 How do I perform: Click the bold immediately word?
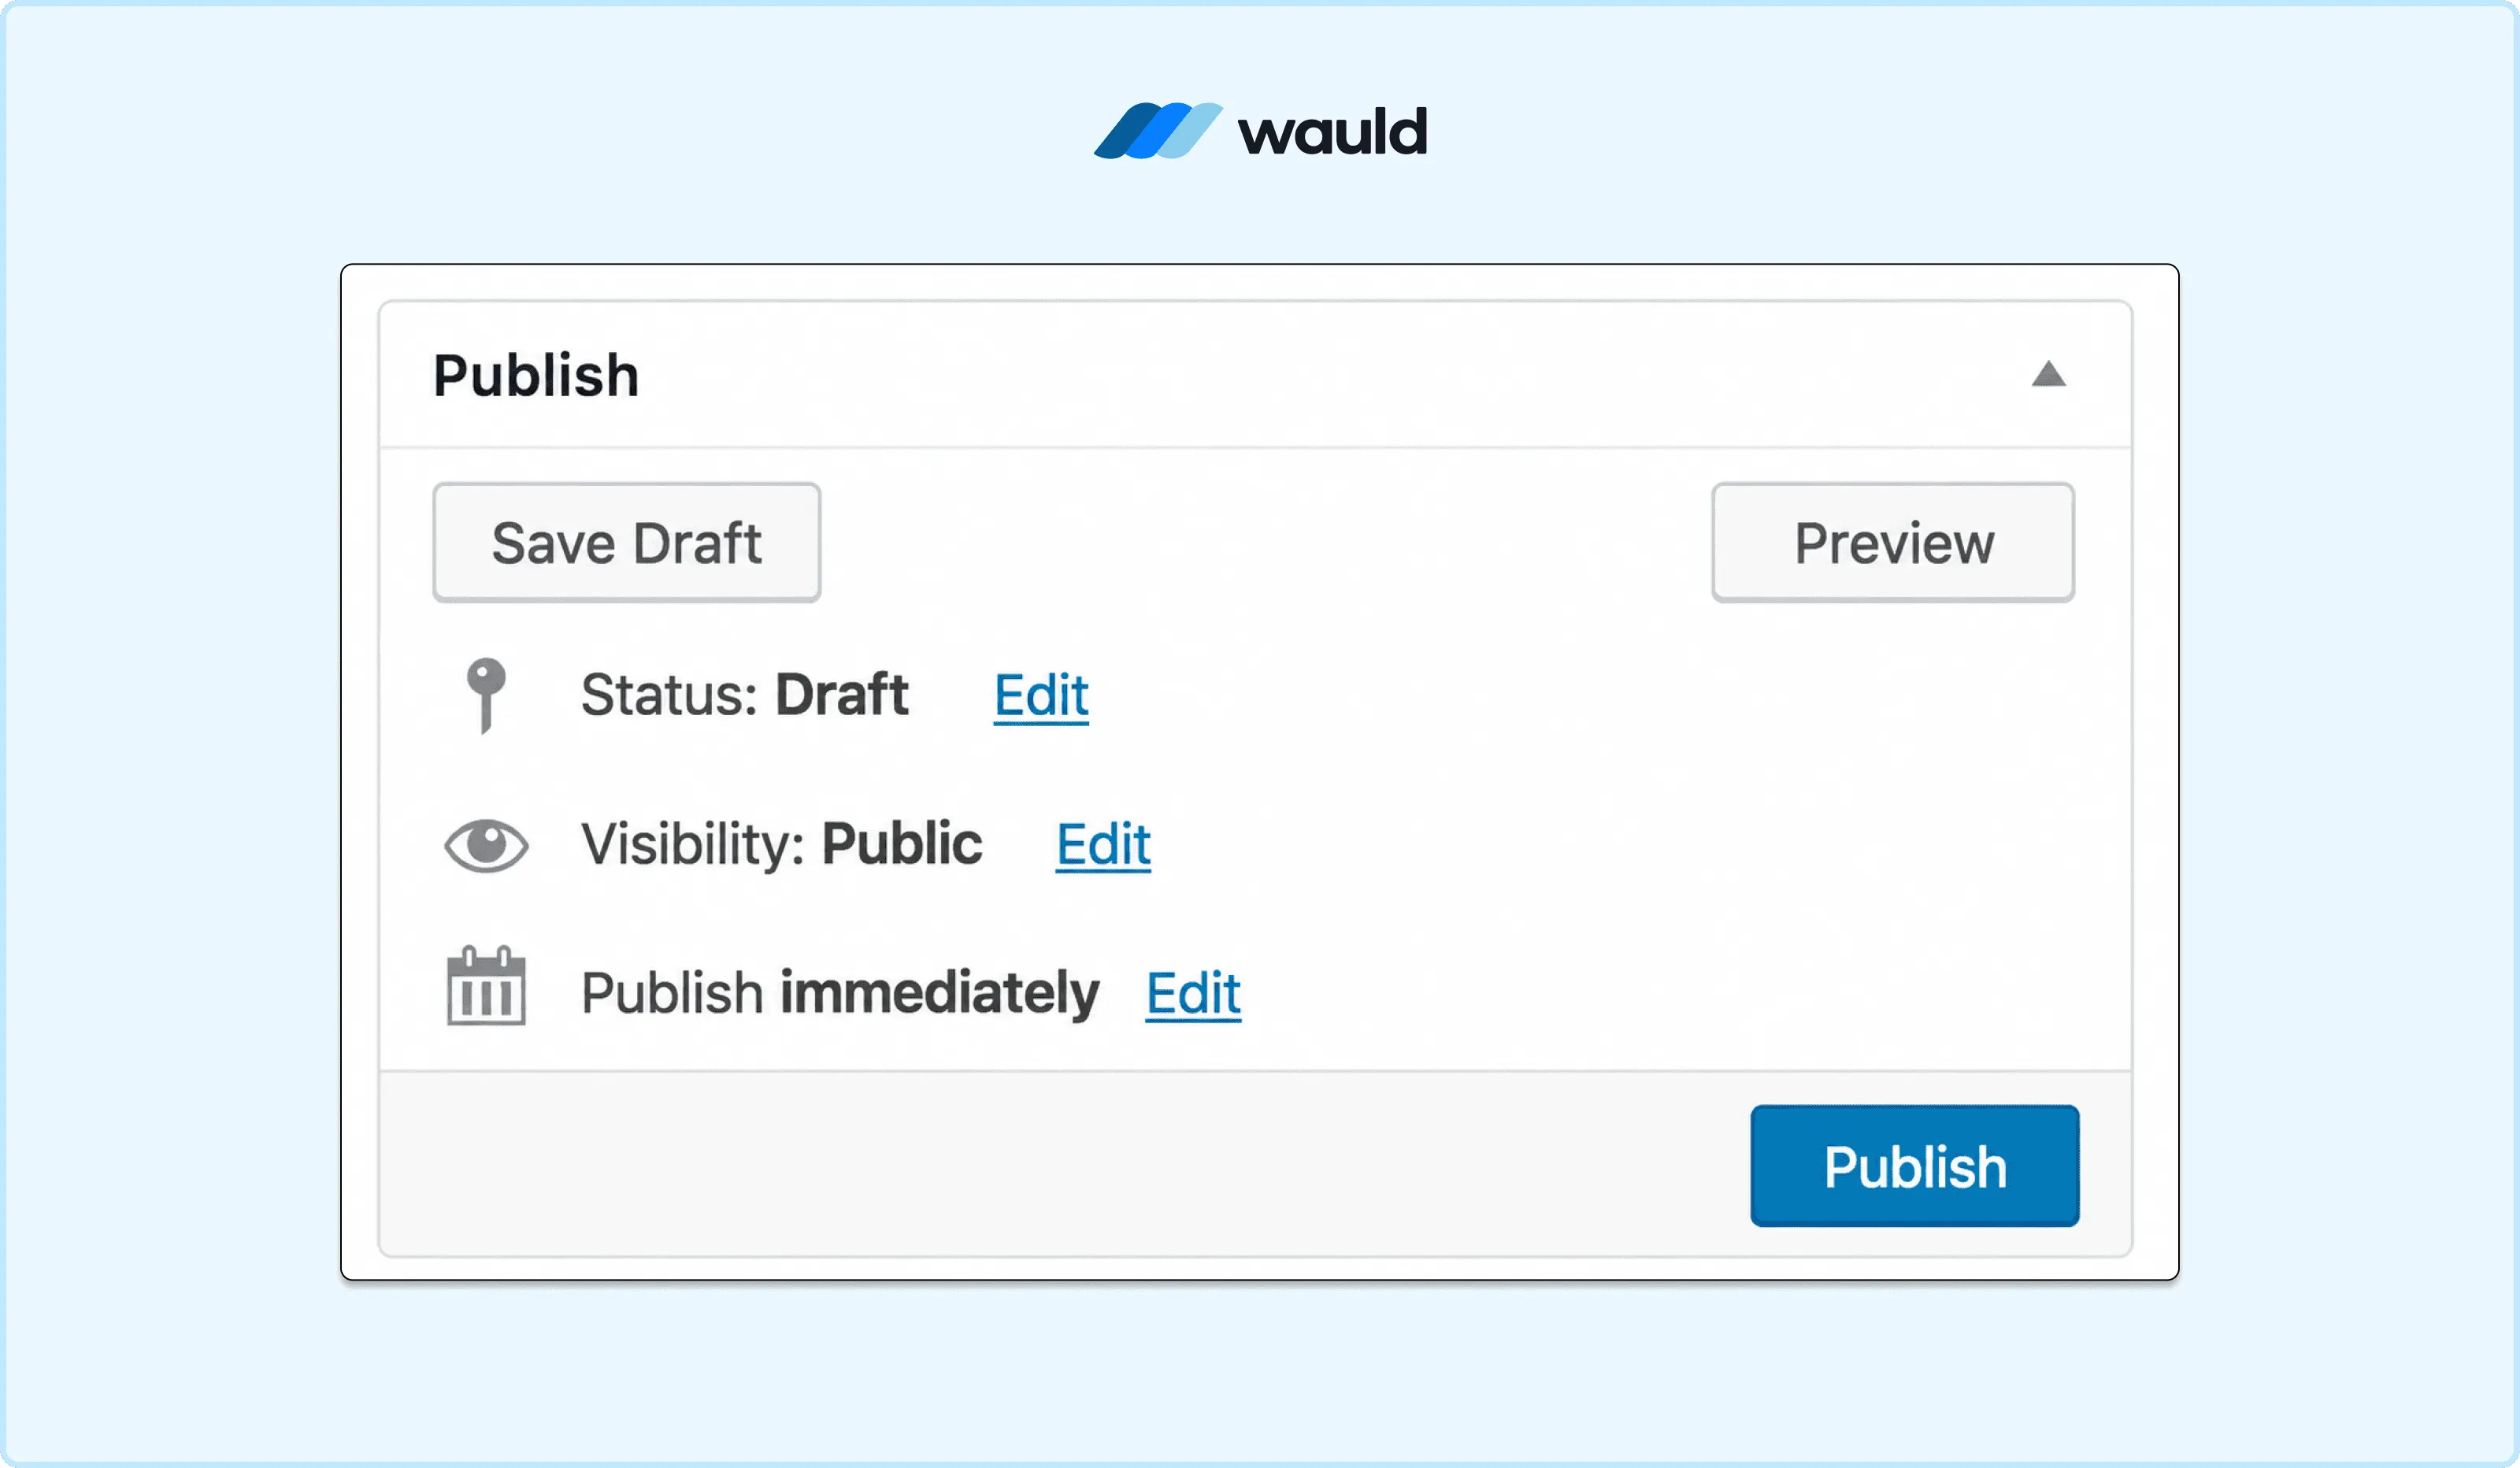(x=939, y=993)
